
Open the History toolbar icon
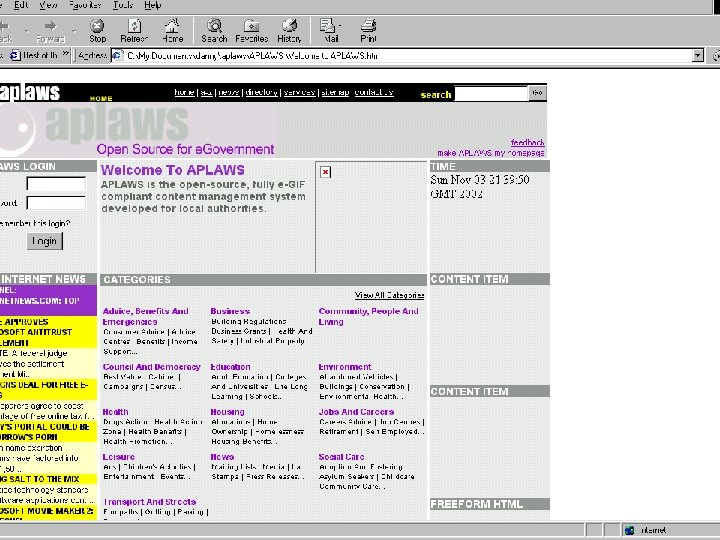289,30
